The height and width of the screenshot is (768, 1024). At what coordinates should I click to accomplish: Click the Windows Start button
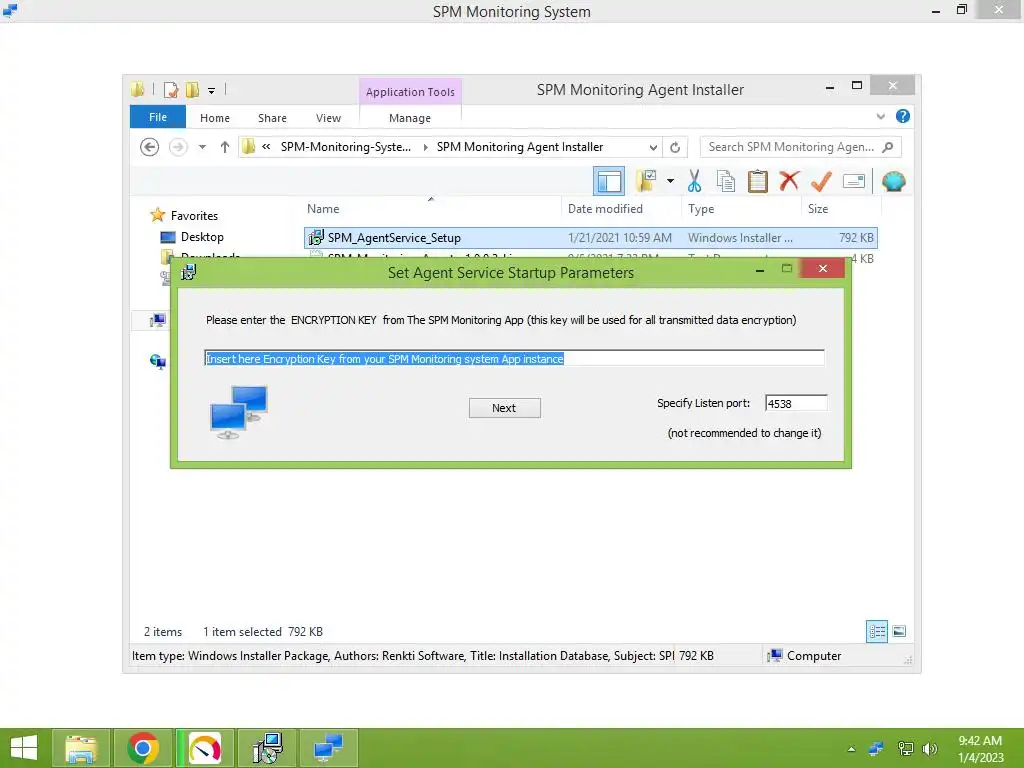24,748
